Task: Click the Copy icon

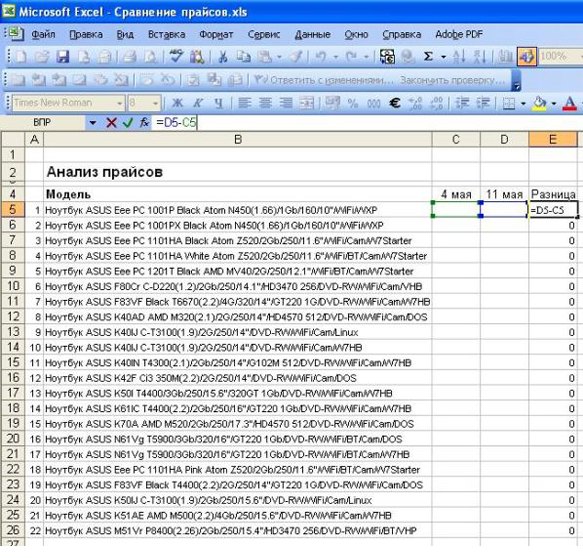Action: click(x=244, y=57)
